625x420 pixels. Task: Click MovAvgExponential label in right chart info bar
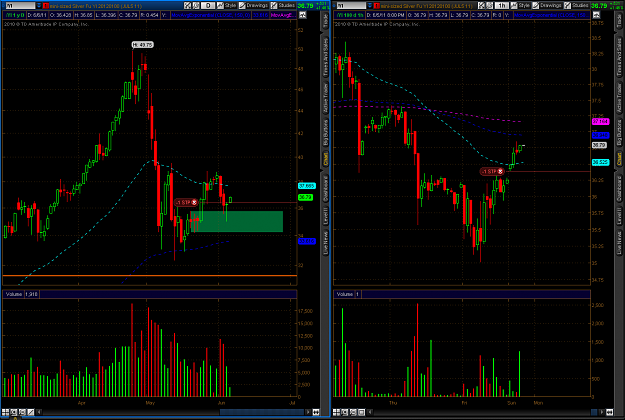point(552,15)
